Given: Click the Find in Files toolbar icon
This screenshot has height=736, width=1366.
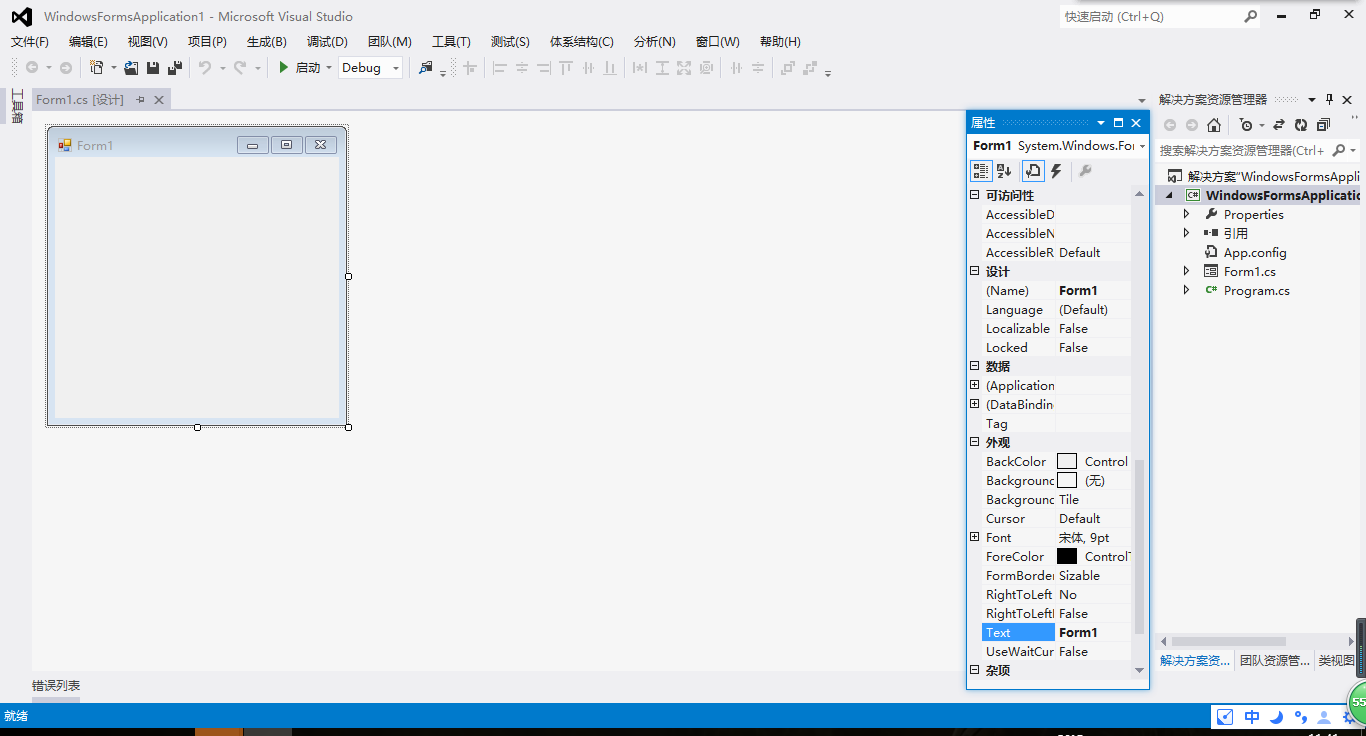Looking at the screenshot, I should (x=426, y=68).
